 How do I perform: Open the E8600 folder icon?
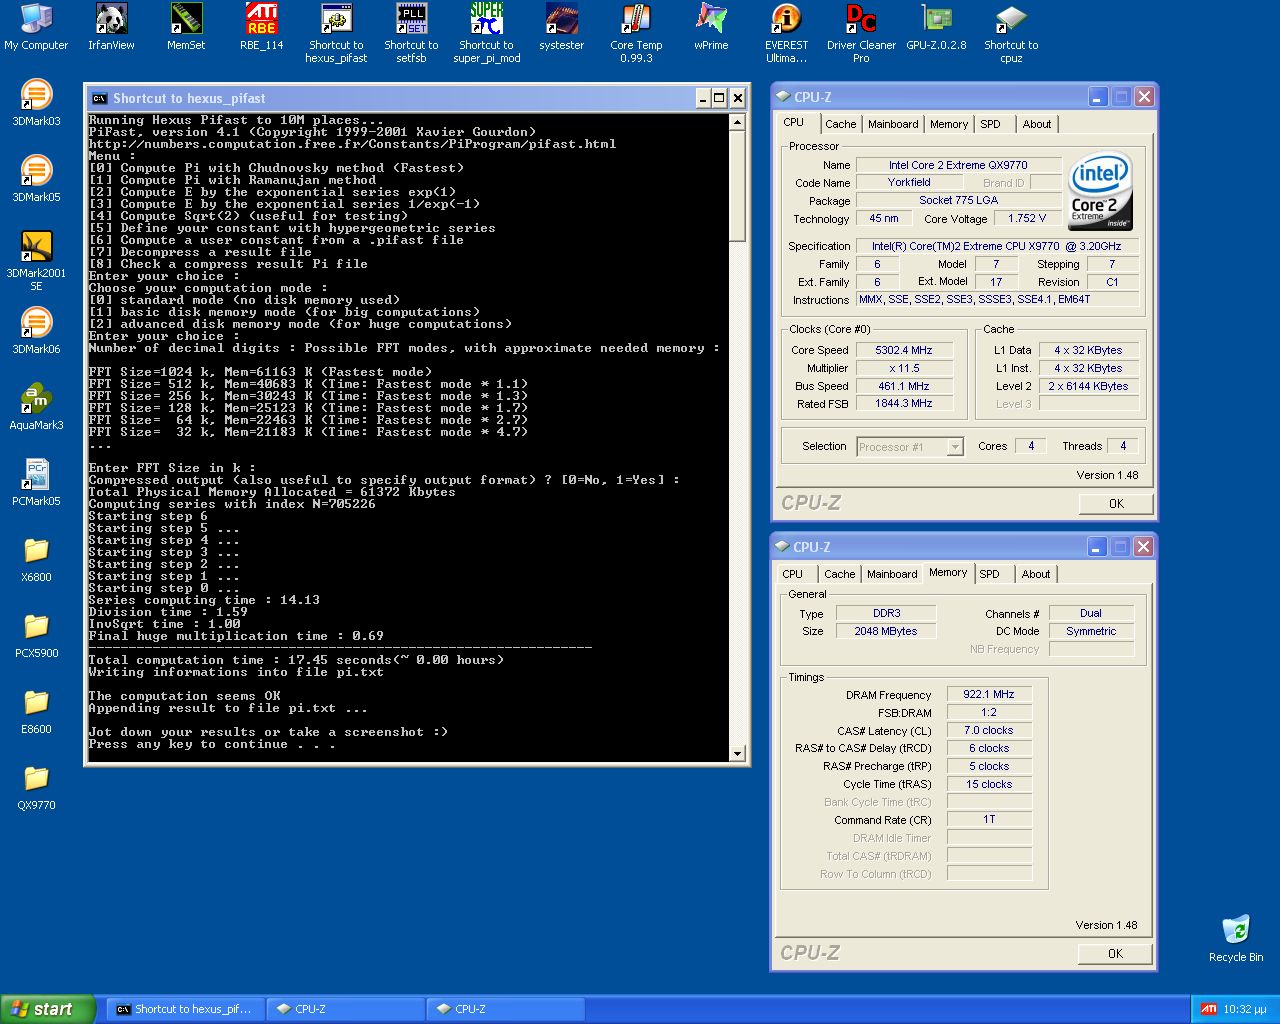(x=36, y=711)
